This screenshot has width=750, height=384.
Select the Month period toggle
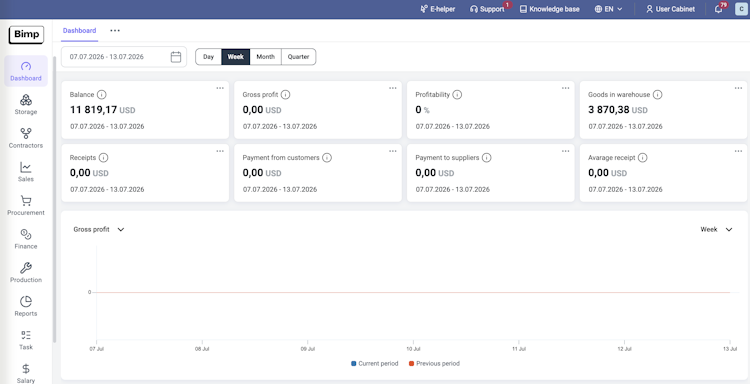click(x=265, y=56)
